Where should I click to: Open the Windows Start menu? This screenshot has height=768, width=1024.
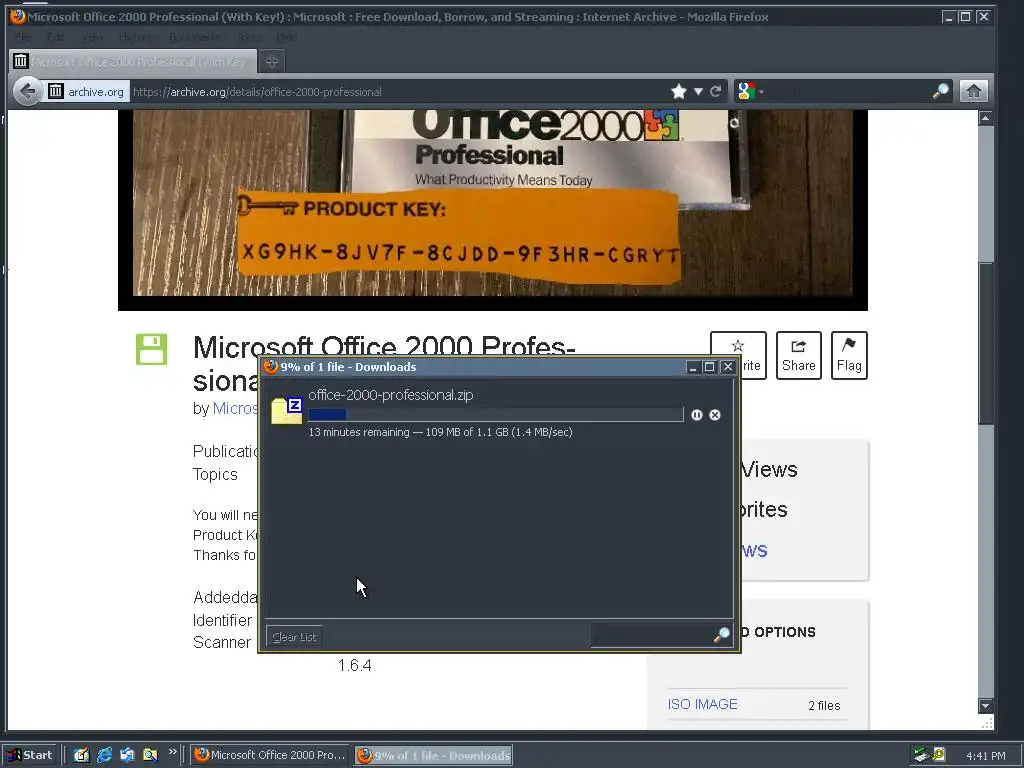point(30,755)
